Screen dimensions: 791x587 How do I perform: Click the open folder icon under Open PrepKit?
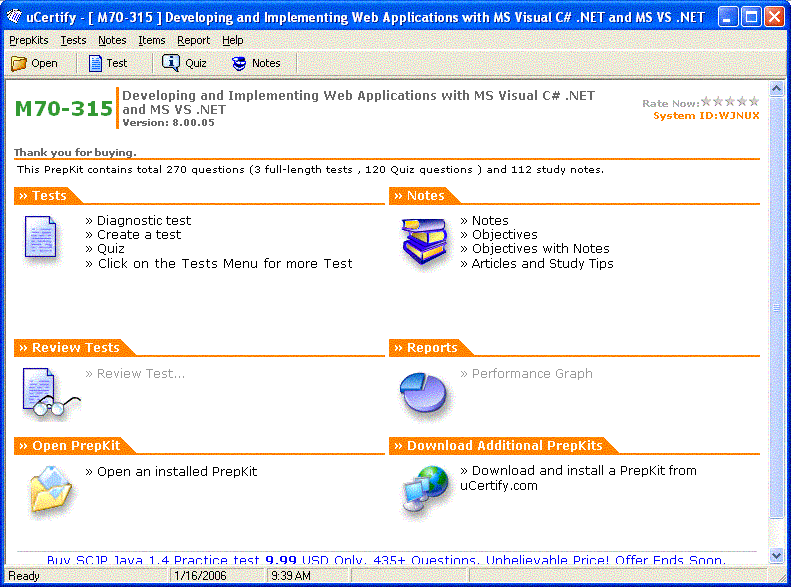(50, 489)
